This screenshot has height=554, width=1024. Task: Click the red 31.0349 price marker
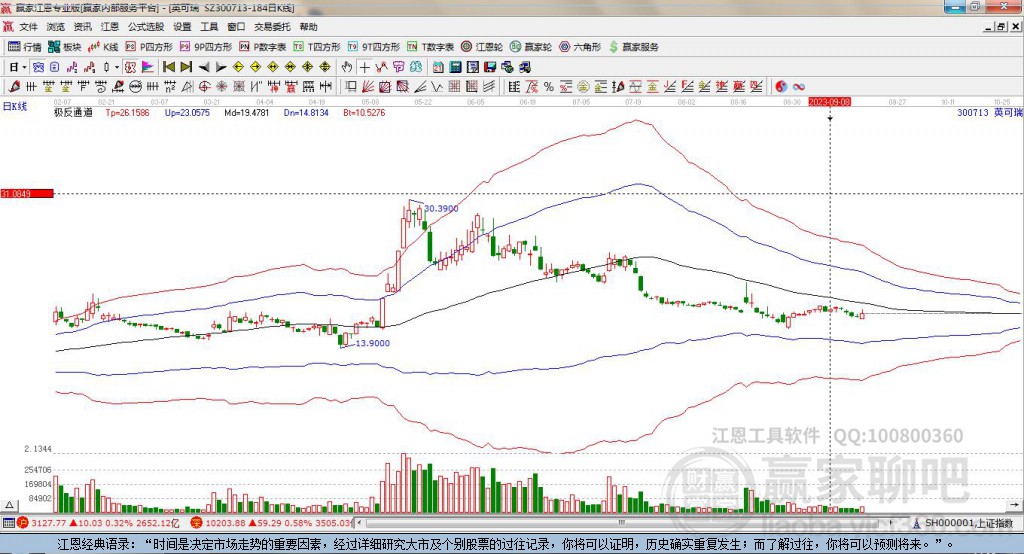[27, 193]
